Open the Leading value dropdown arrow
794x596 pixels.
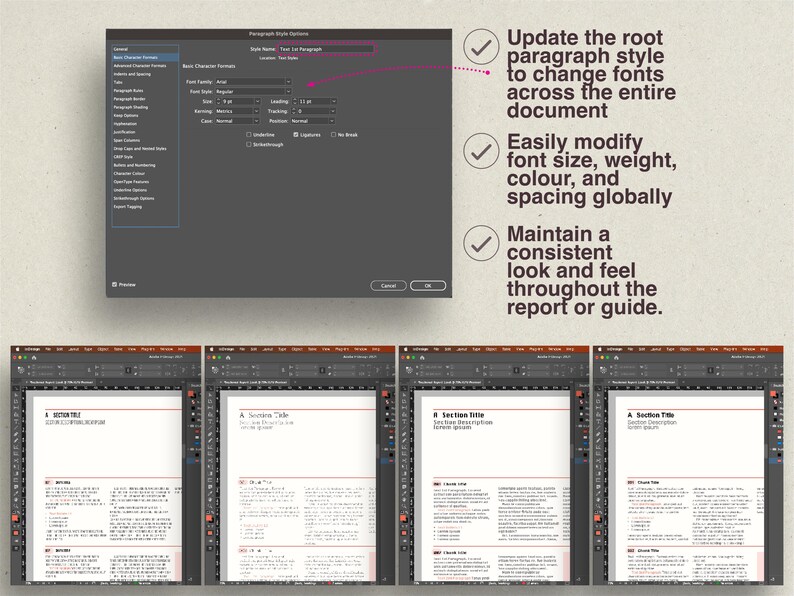[333, 101]
